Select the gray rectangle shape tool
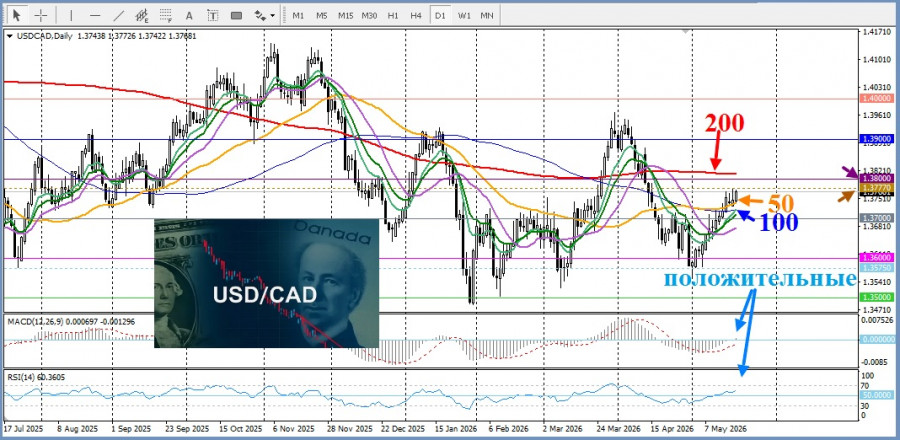This screenshot has height=440, width=900. tap(236, 15)
